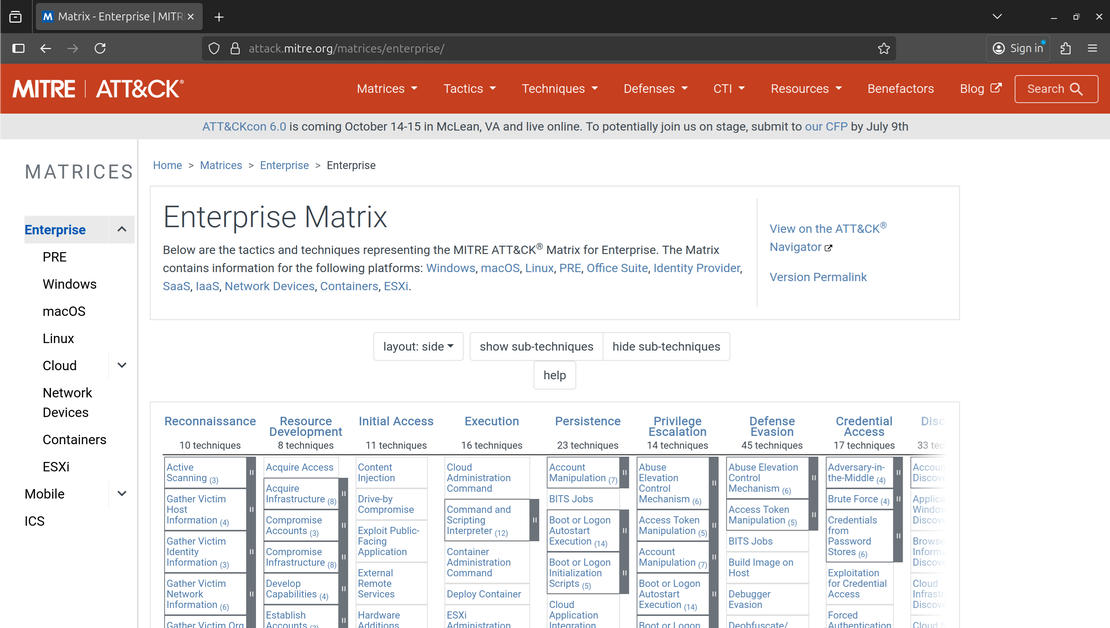Expand the Cloud section in the sidebar
The image size is (1110, 628).
click(x=121, y=365)
